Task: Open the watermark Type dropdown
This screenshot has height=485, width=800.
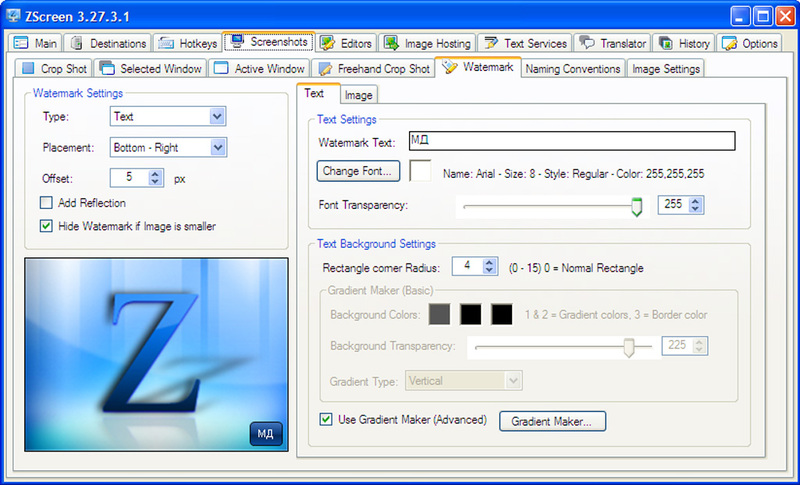Action: click(217, 116)
